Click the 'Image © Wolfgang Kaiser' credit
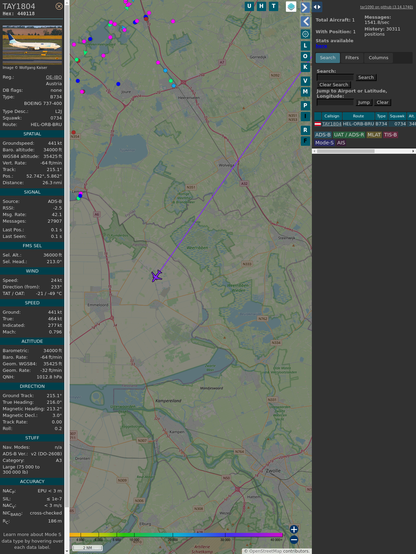This screenshot has height=554, width=416. pos(25,67)
